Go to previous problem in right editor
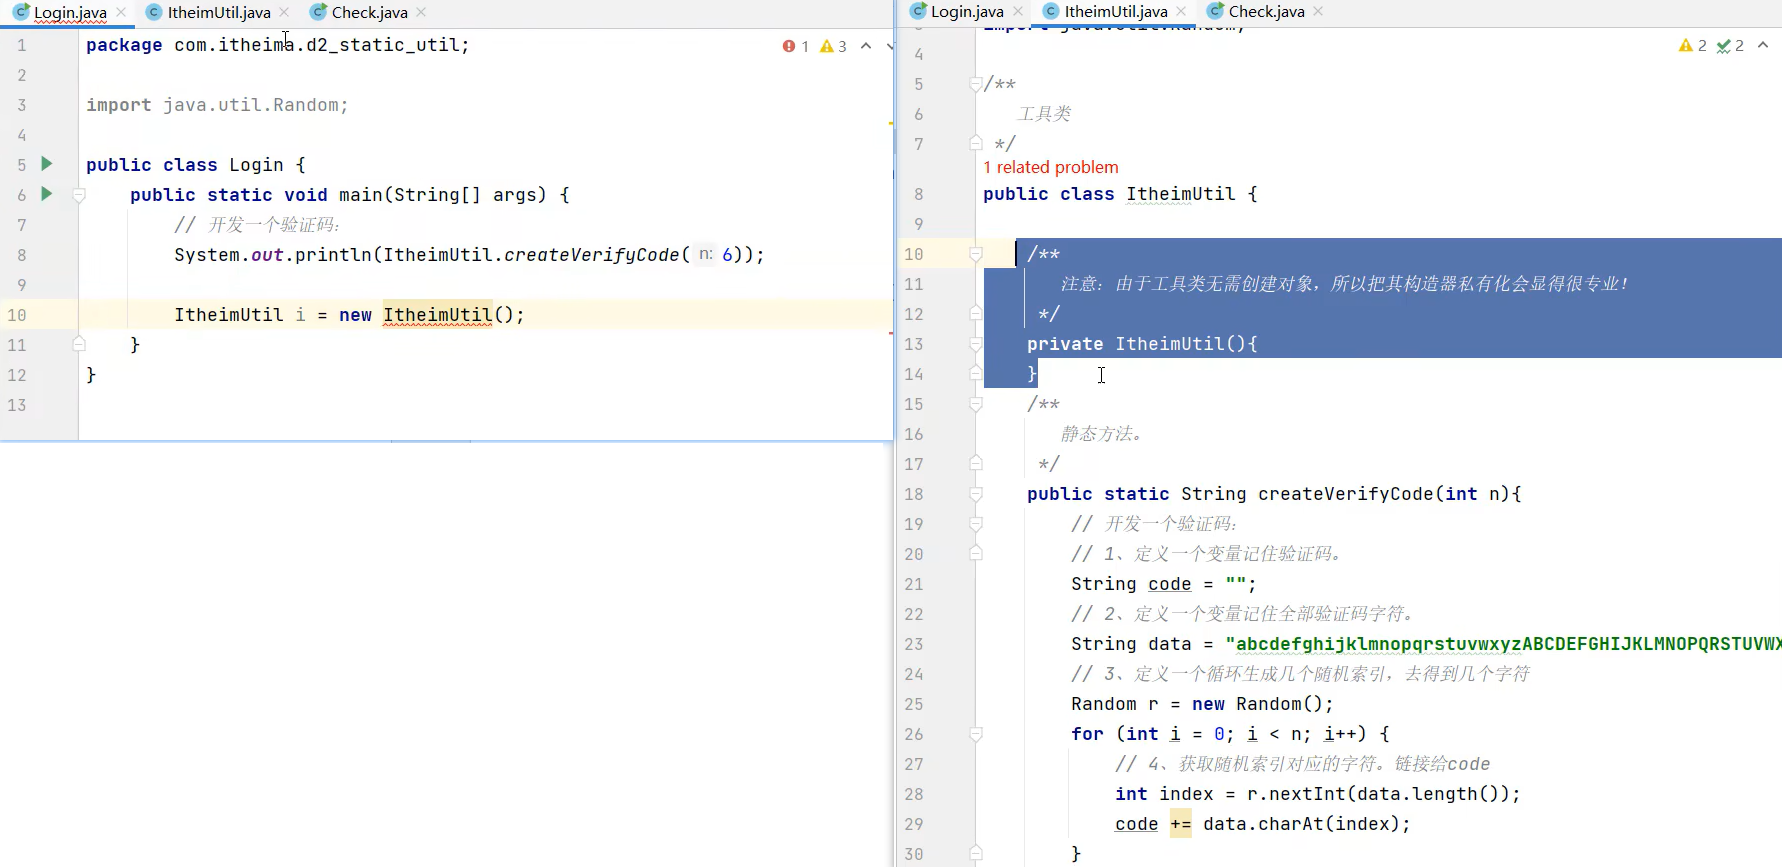This screenshot has height=867, width=1782. pos(1763,45)
